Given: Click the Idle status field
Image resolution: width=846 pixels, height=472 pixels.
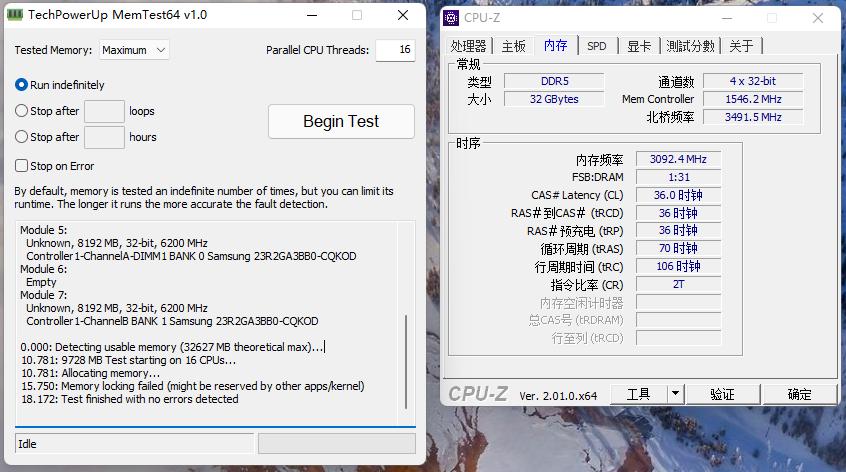Looking at the screenshot, I should tap(134, 444).
